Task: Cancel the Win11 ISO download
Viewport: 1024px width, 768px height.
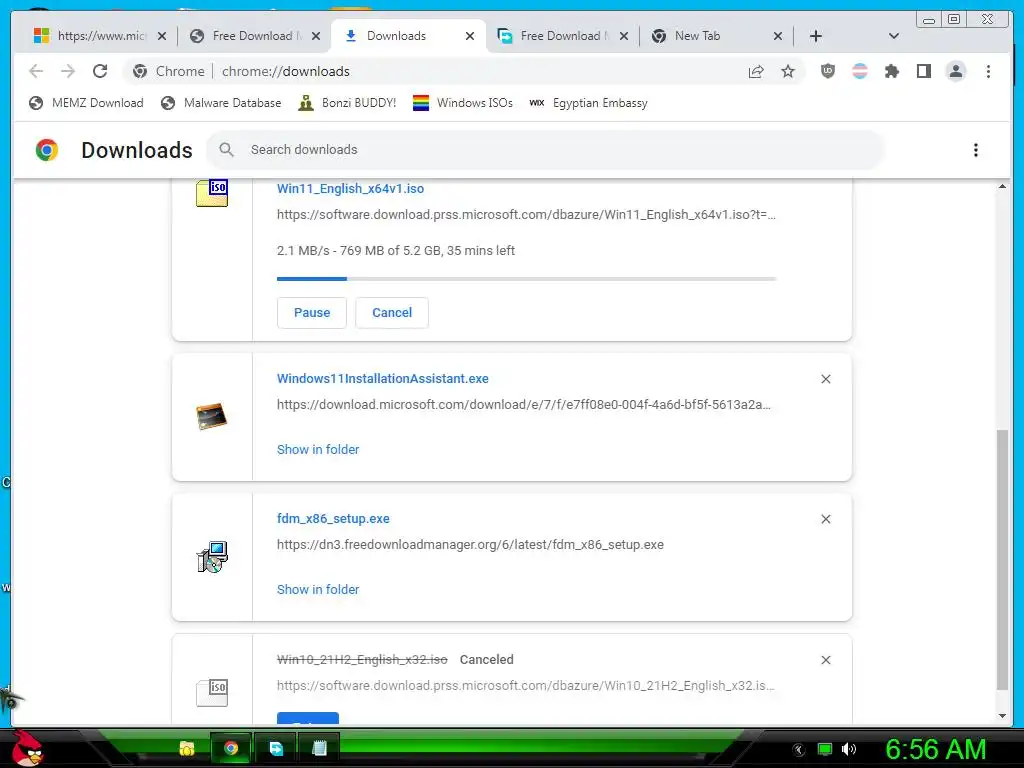Action: pyautogui.click(x=392, y=313)
